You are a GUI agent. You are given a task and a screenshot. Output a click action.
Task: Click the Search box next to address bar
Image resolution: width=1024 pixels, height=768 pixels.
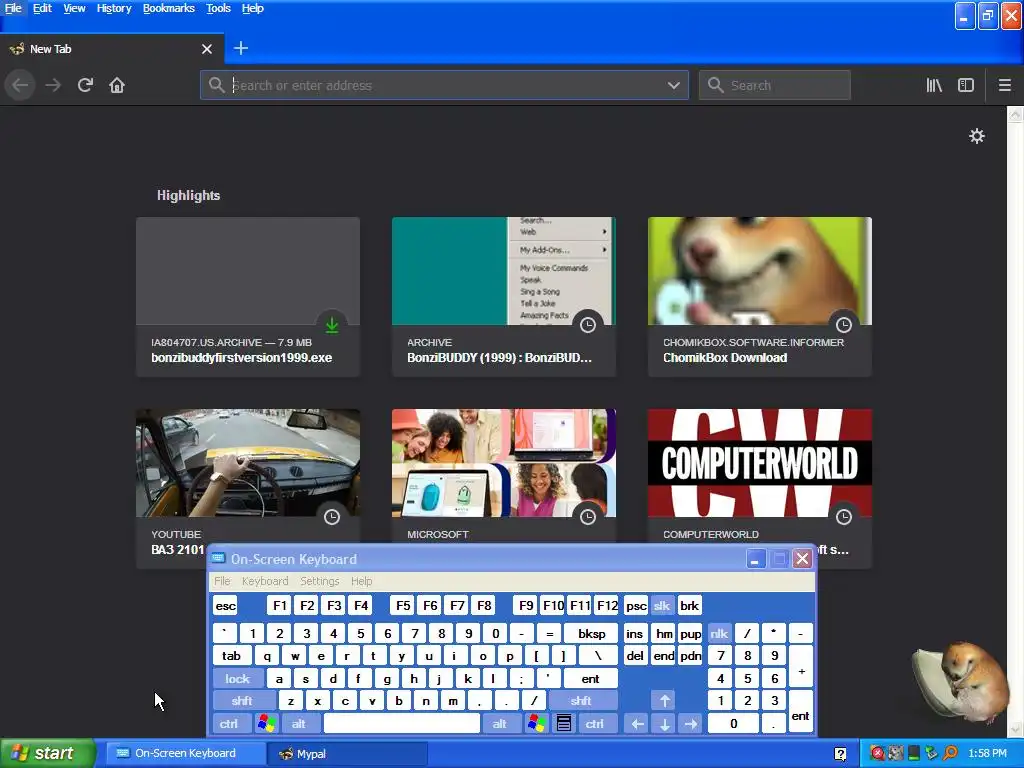point(775,85)
